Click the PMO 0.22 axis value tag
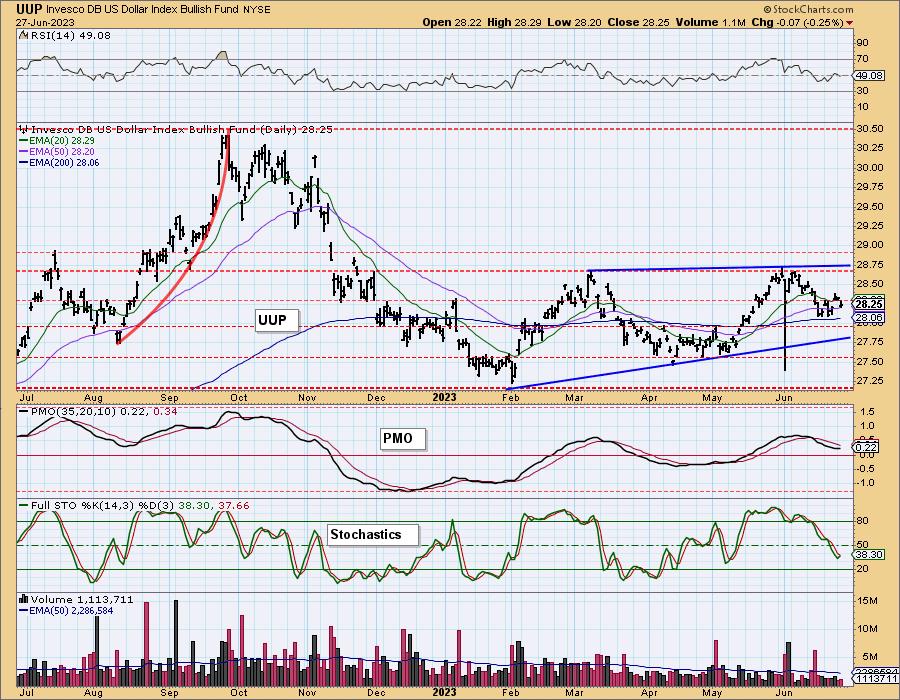Image resolution: width=900 pixels, height=700 pixels. pyautogui.click(x=866, y=447)
